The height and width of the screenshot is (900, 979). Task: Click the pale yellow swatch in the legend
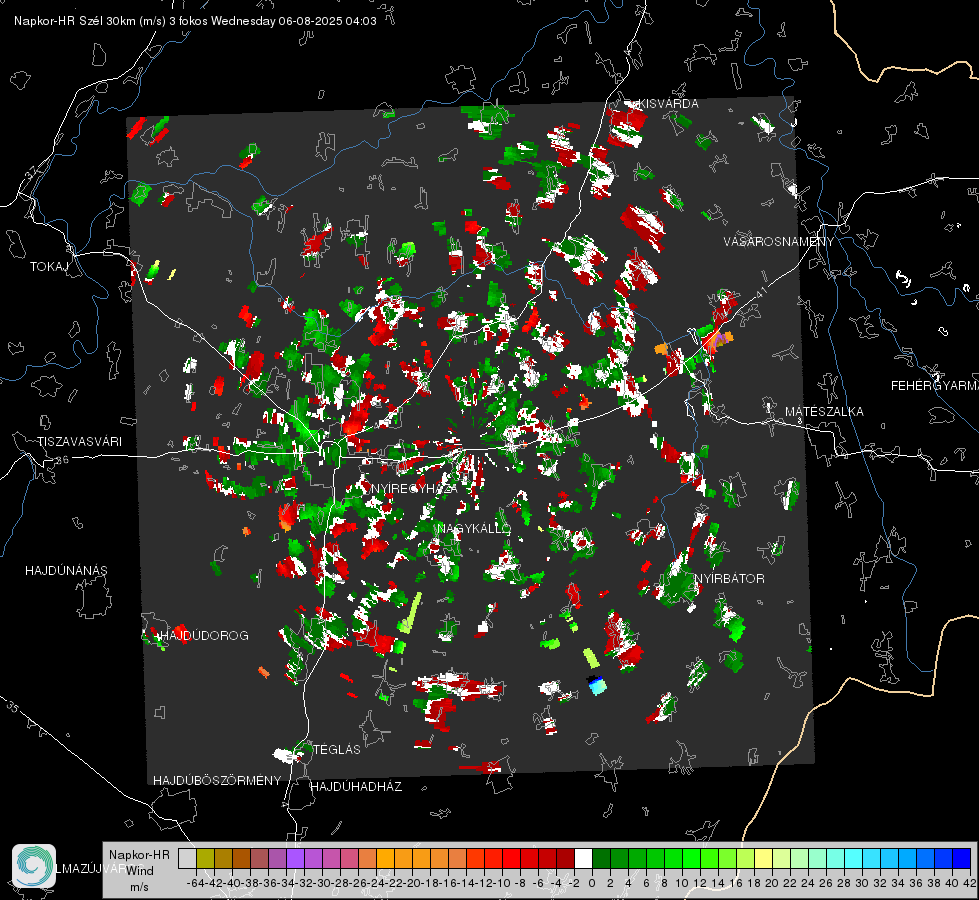tap(763, 858)
